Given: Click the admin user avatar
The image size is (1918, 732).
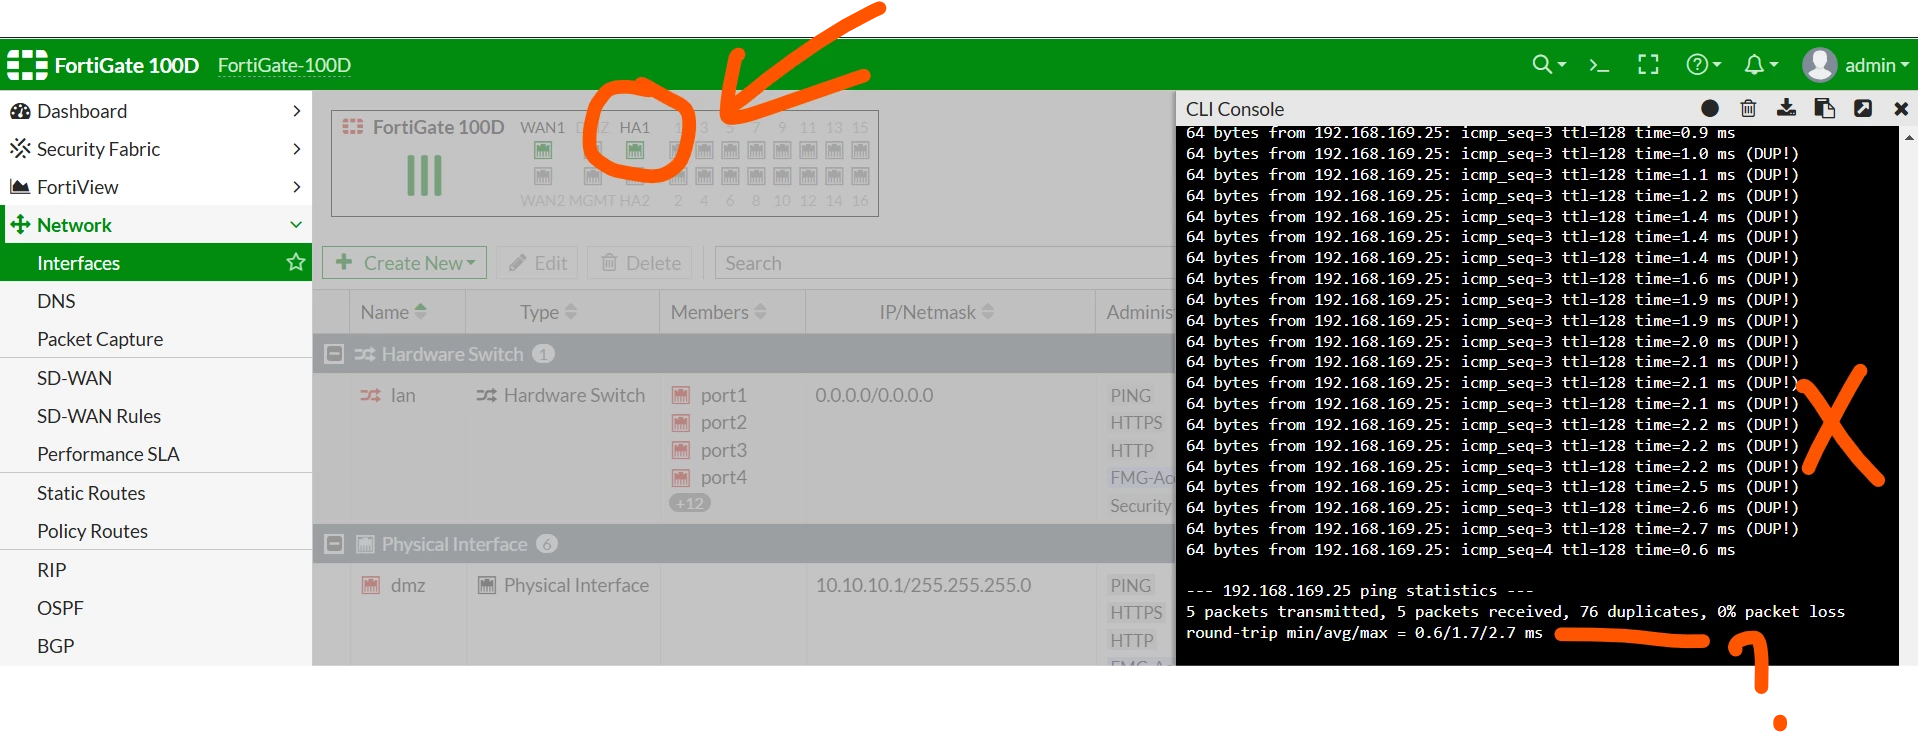Looking at the screenshot, I should click(x=1819, y=65).
